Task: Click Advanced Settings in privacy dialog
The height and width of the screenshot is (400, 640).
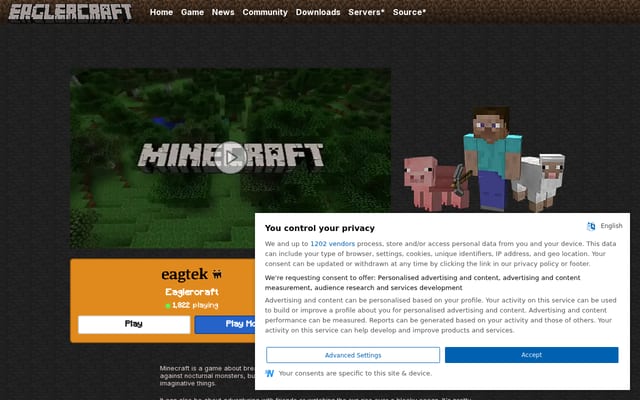Action: click(353, 355)
